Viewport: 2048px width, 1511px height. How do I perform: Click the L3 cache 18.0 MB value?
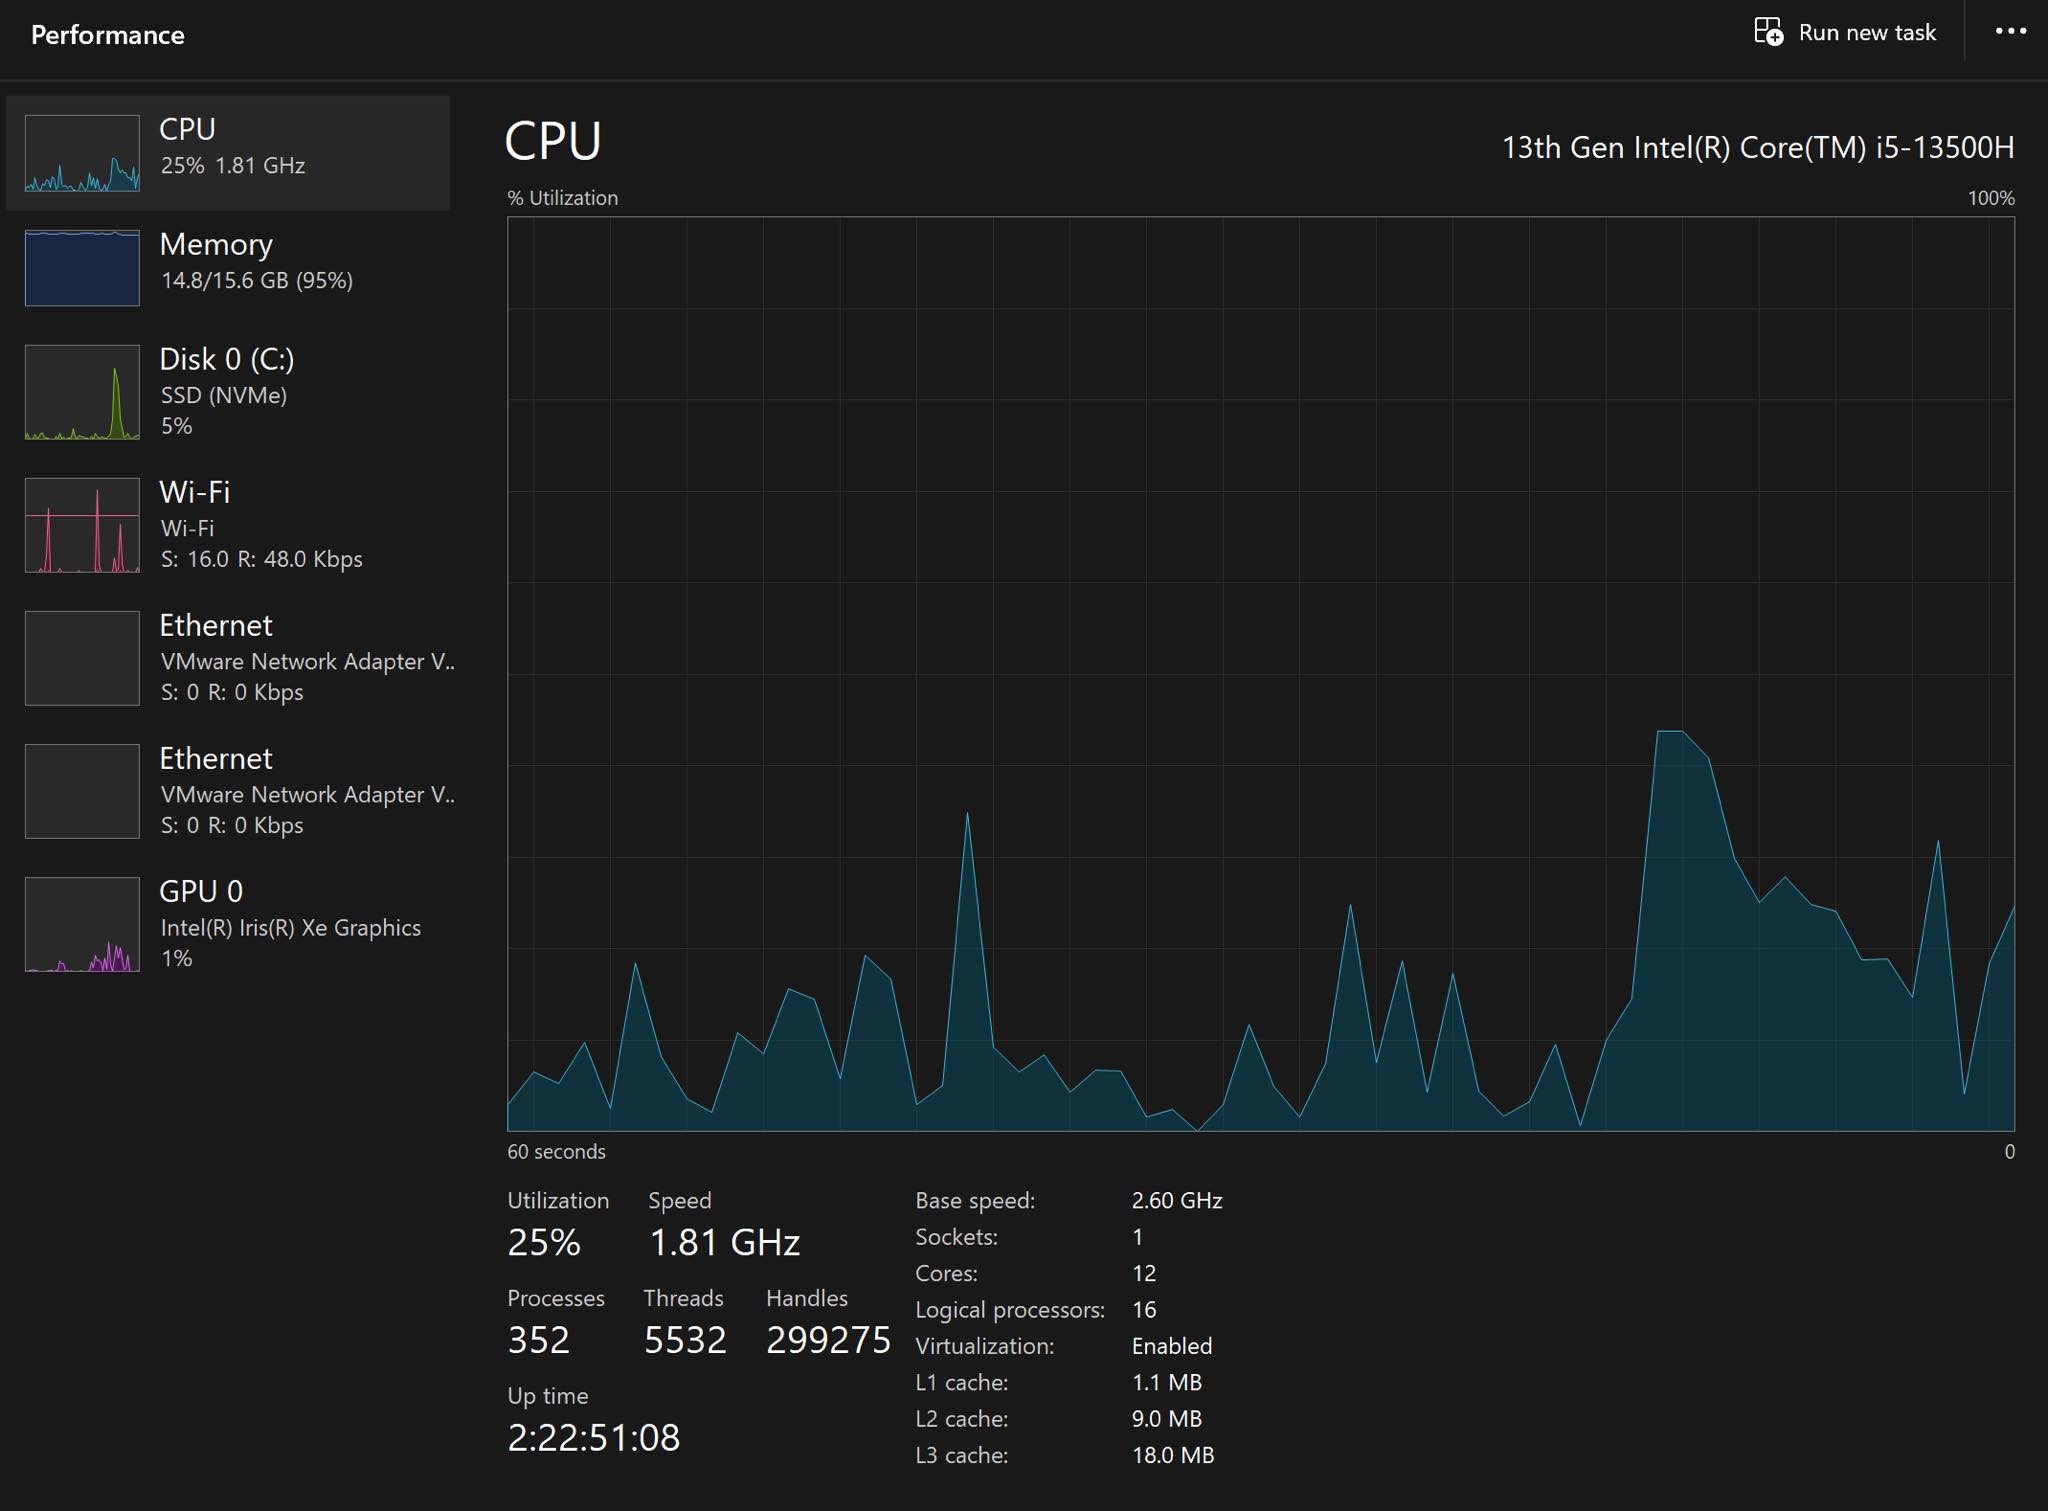pos(1173,1455)
